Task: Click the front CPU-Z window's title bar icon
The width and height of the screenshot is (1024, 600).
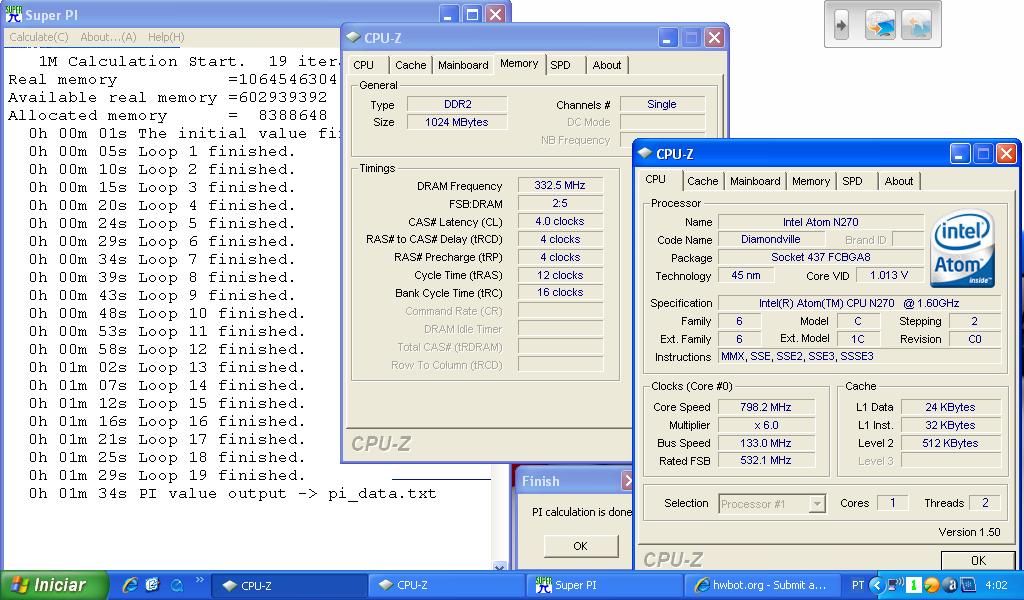Action: [x=645, y=153]
